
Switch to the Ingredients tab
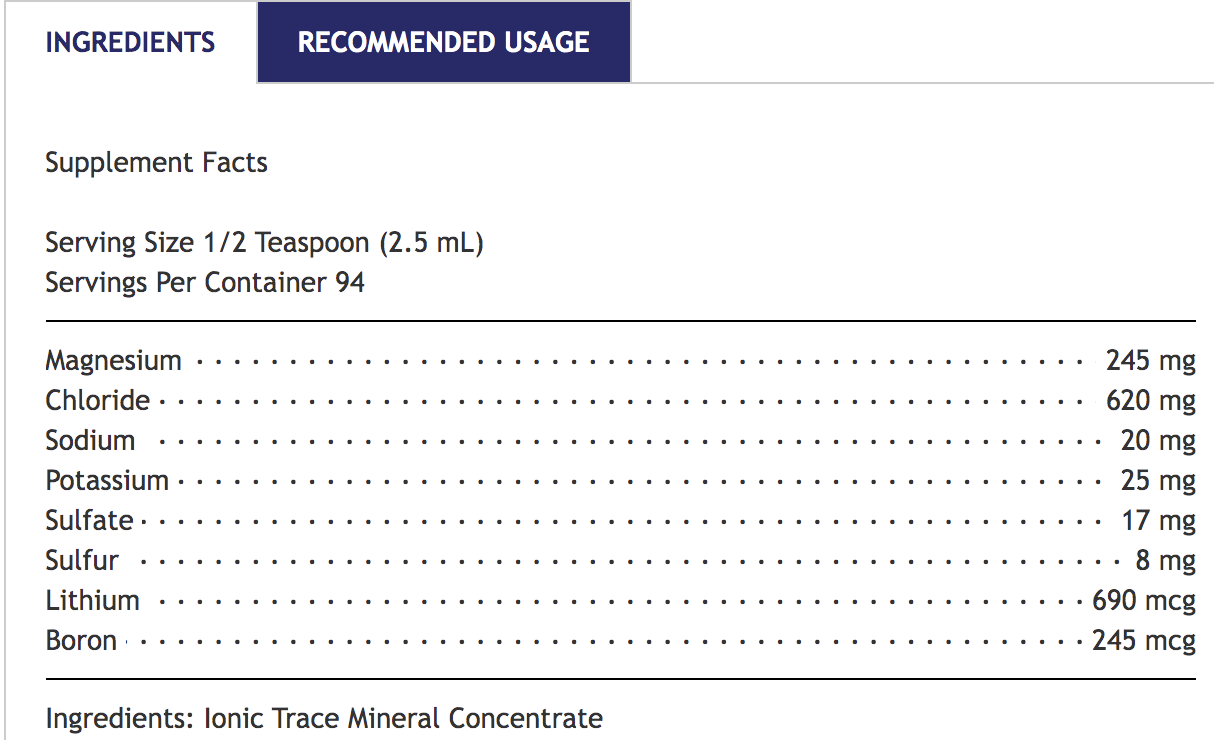tap(130, 42)
